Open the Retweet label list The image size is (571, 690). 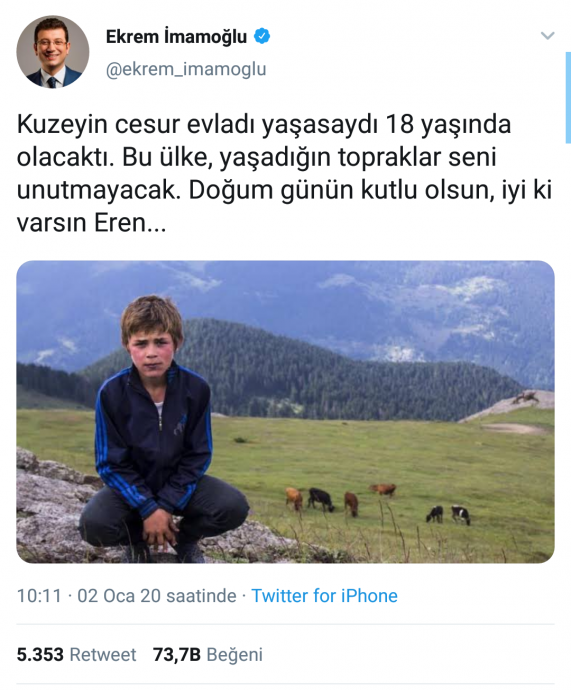point(103,654)
